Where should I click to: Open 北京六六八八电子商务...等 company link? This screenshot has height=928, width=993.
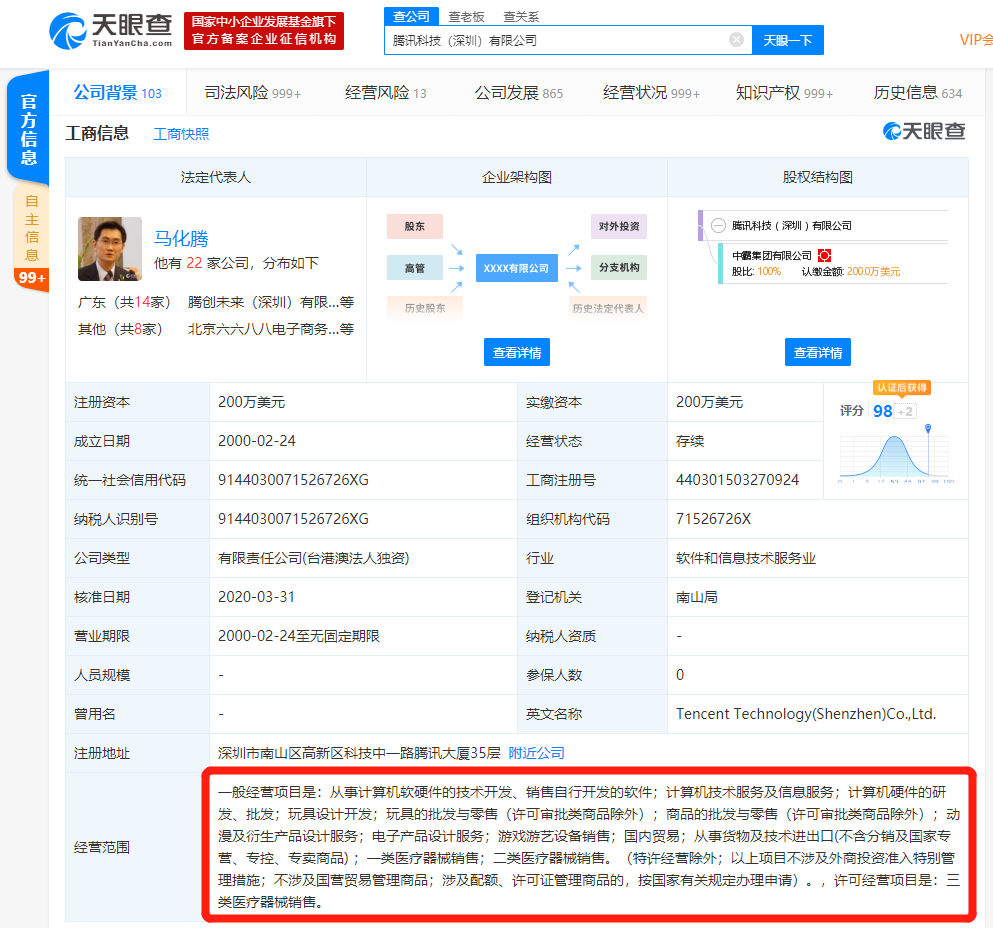point(270,329)
